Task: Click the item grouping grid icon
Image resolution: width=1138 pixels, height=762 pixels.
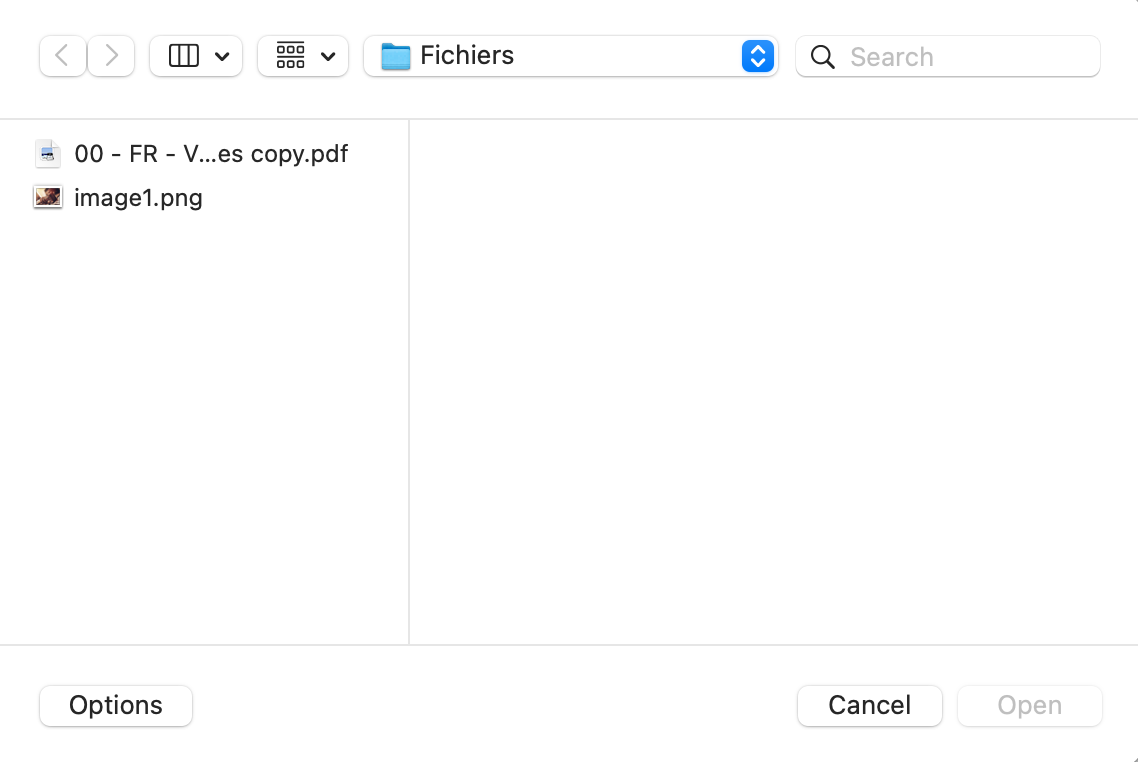Action: (x=290, y=56)
